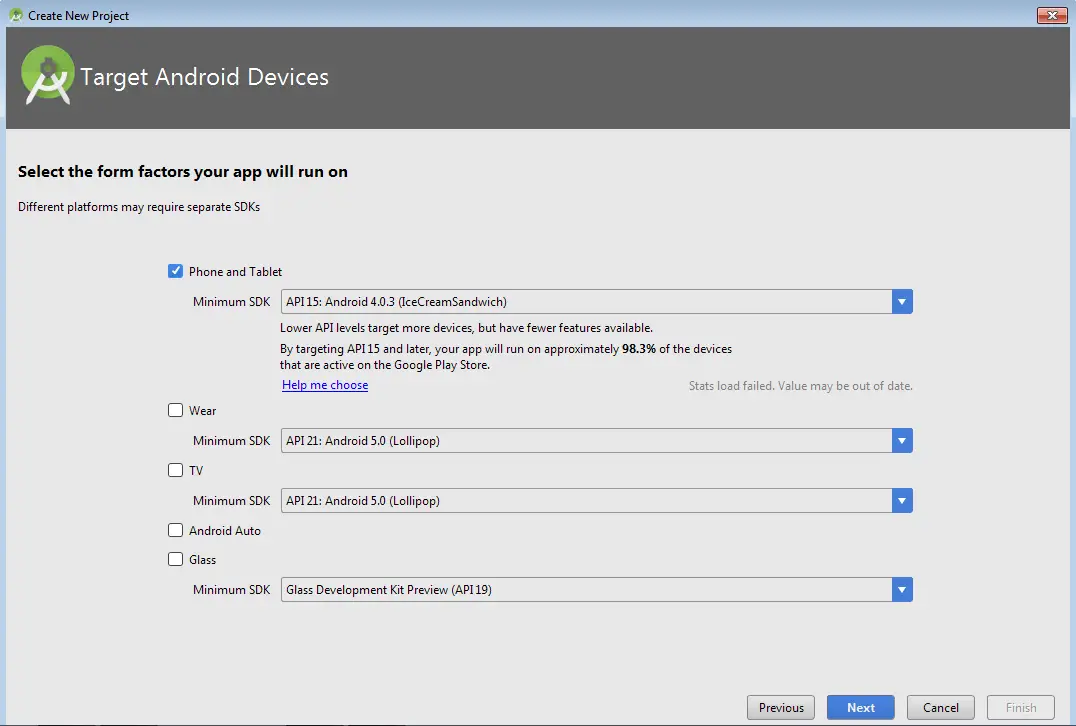1076x726 pixels.
Task: Click the blue arrow on Wear SDK selector
Action: [x=902, y=440]
